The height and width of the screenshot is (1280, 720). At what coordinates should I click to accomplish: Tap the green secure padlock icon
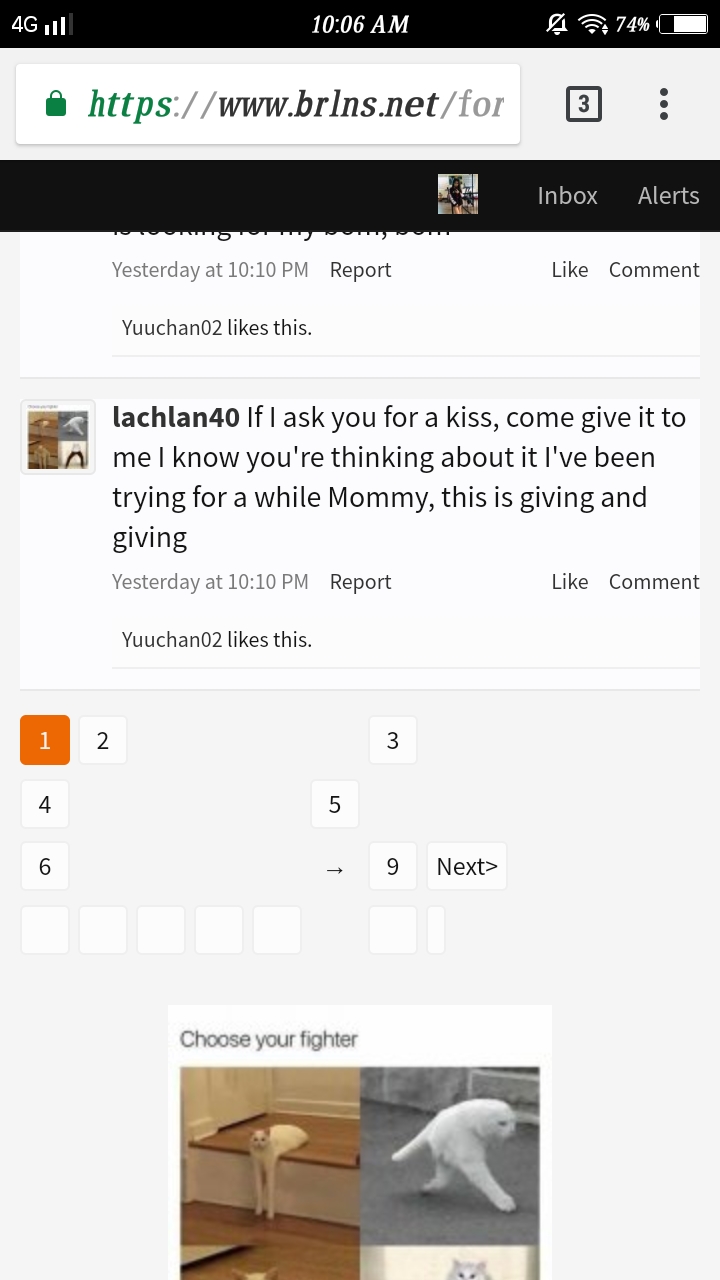click(x=56, y=104)
